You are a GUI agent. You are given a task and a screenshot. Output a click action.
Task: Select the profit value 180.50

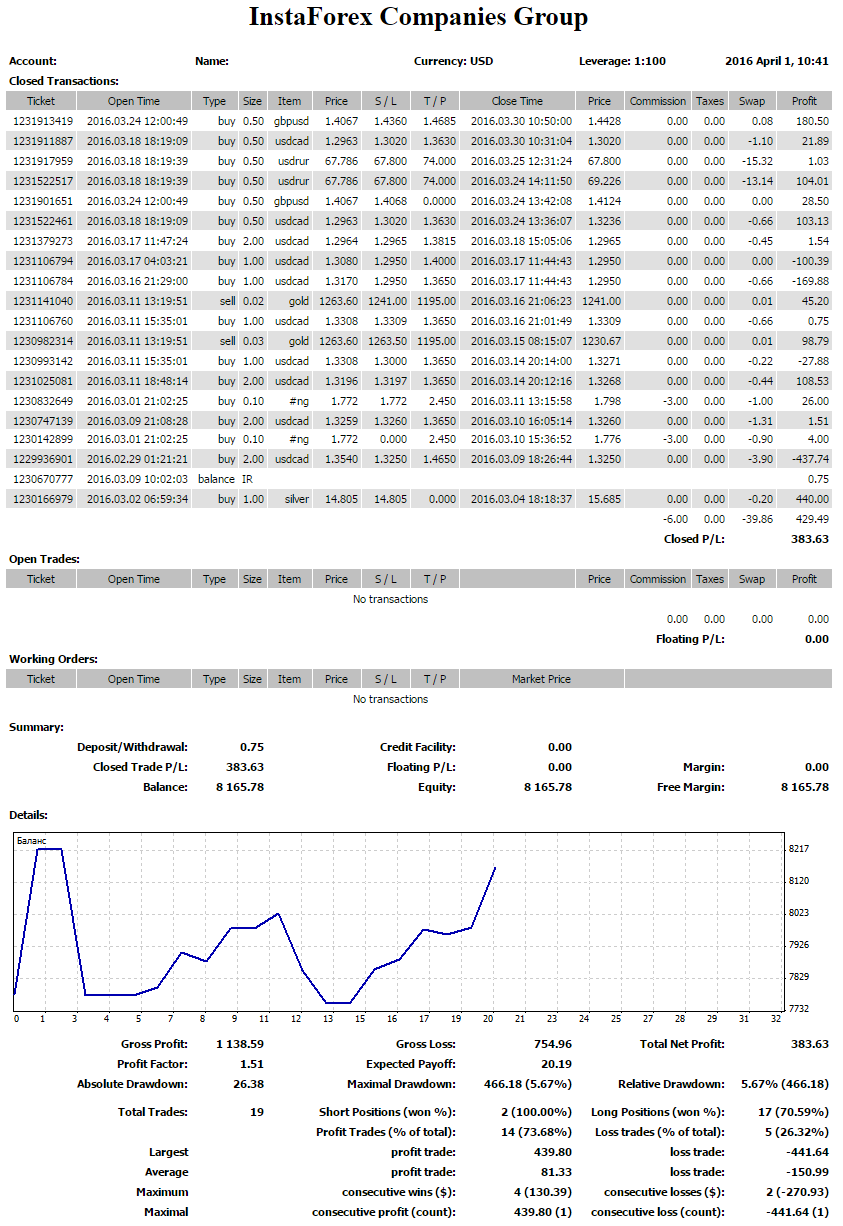coord(812,121)
